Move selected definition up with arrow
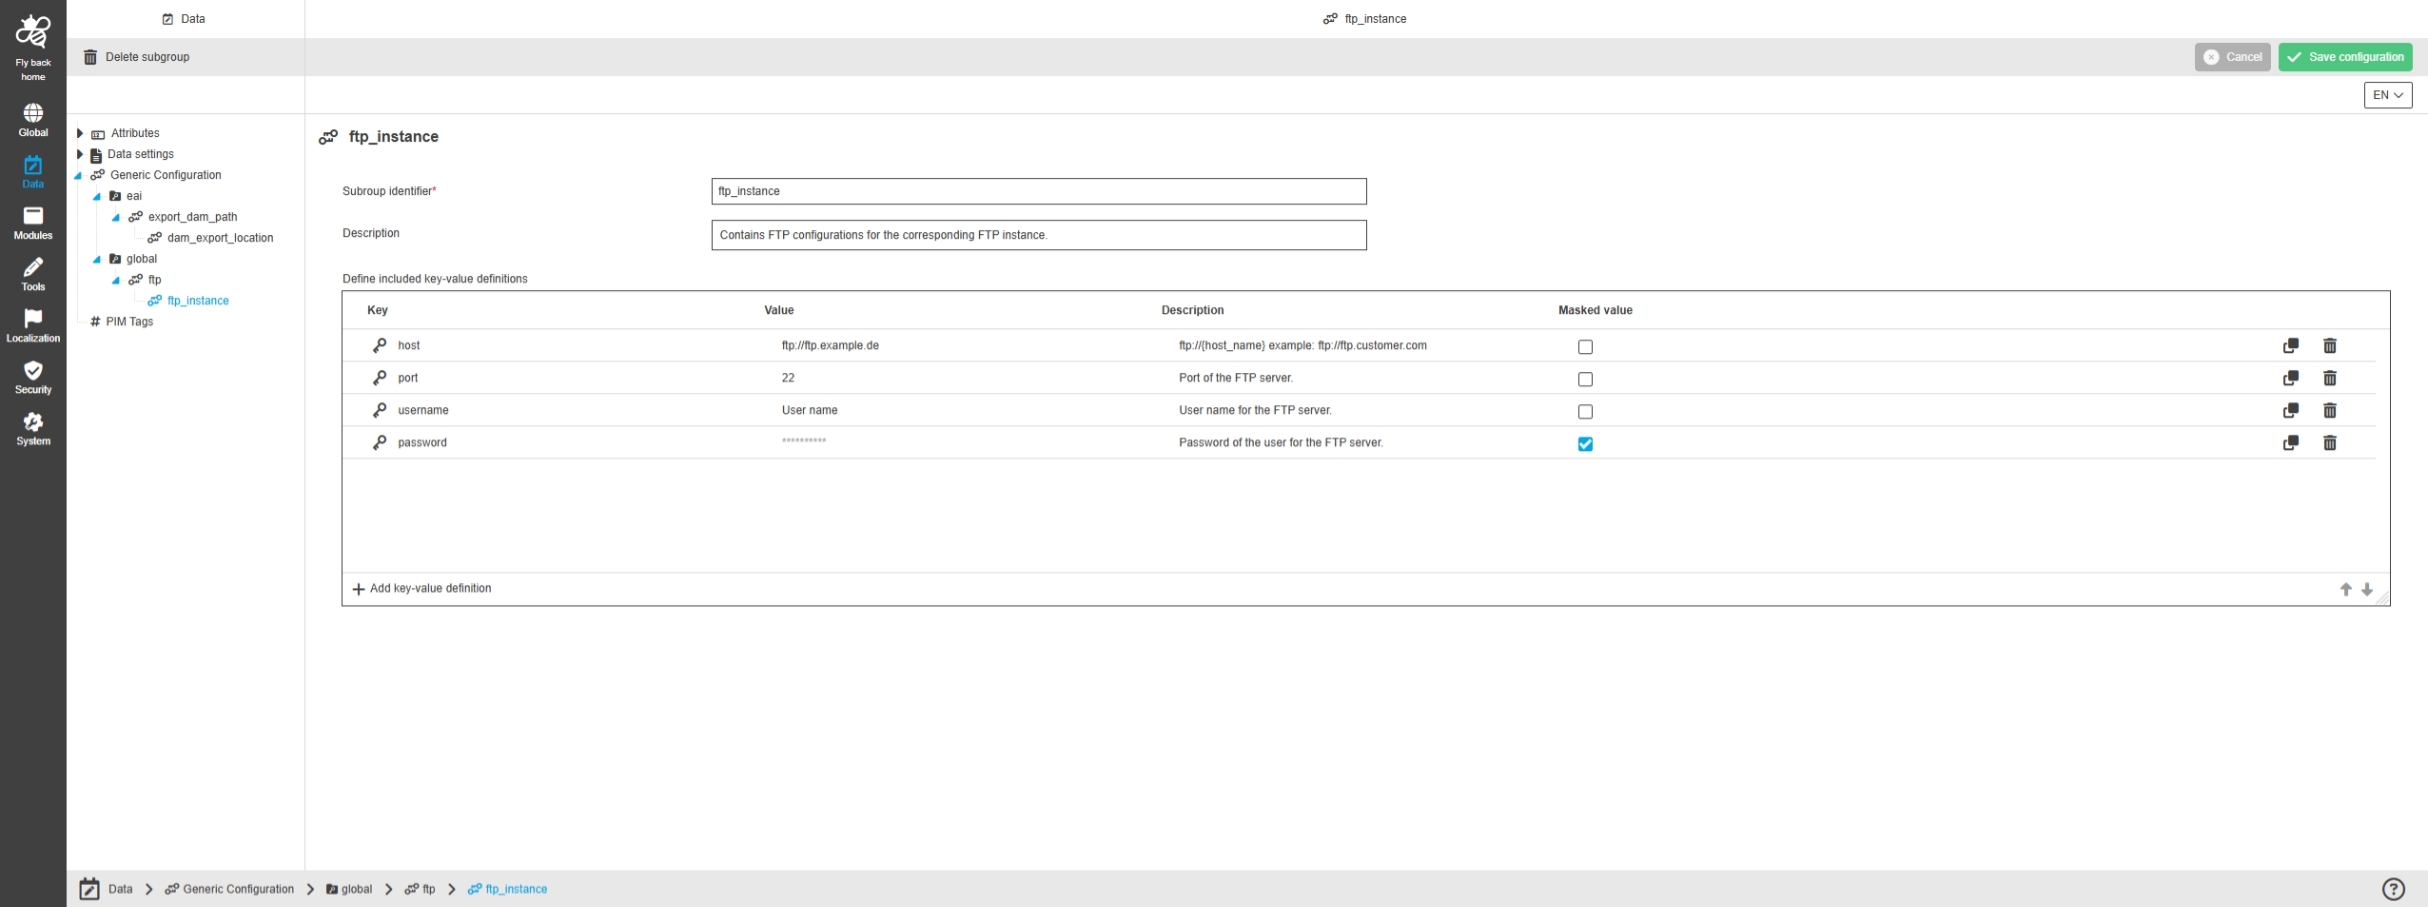Image resolution: width=2428 pixels, height=907 pixels. coord(2345,590)
